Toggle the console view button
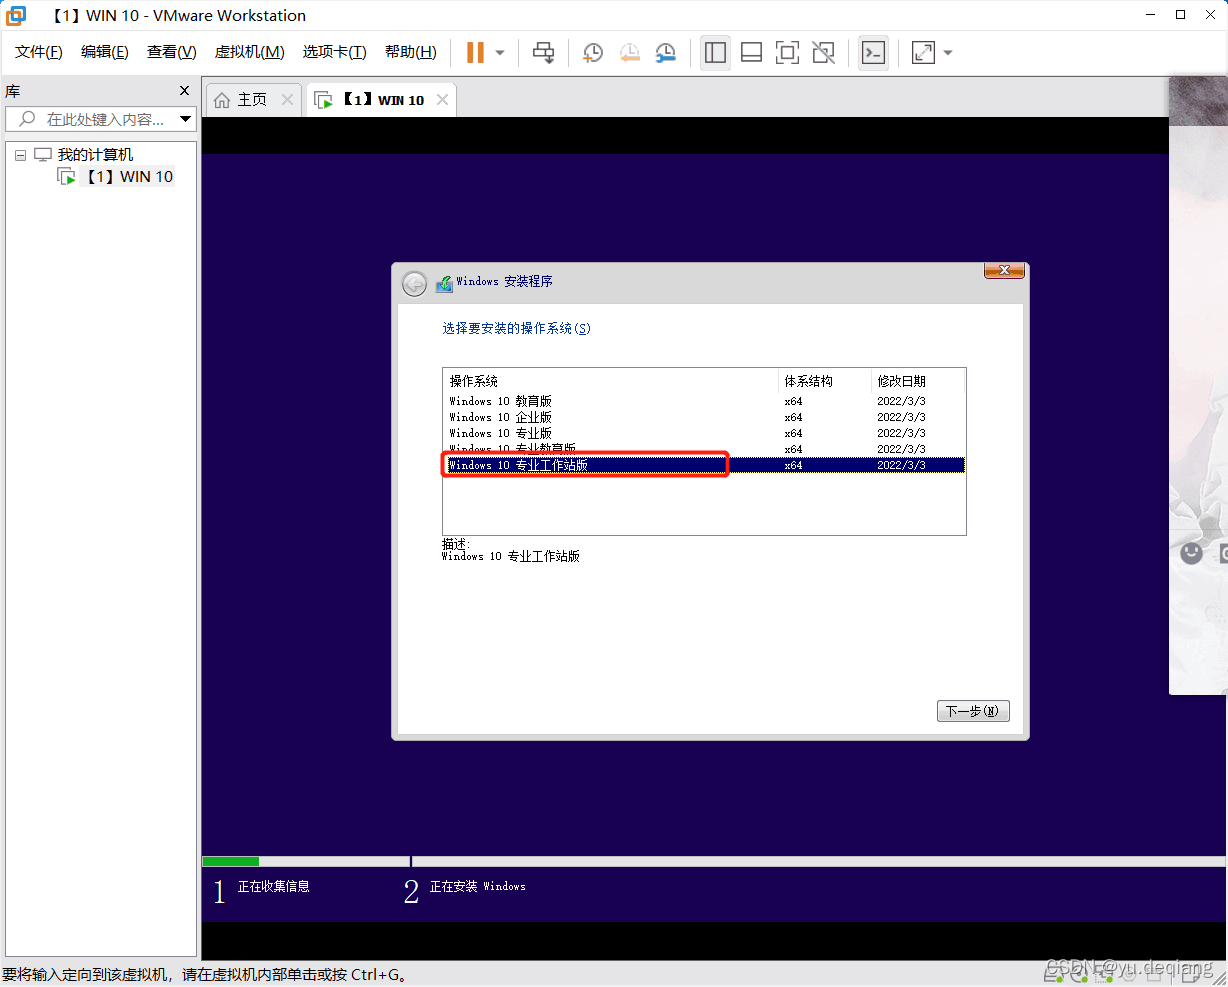Screen dimensions: 1228x987 (x=873, y=52)
